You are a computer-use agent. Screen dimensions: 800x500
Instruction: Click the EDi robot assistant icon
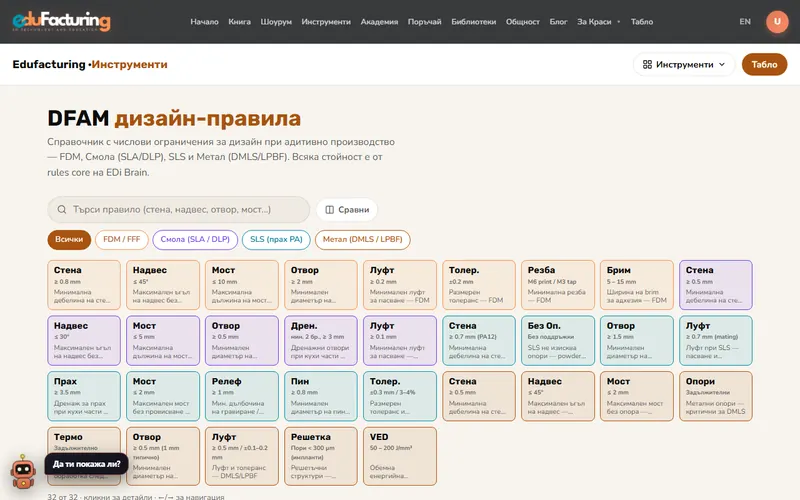23,471
